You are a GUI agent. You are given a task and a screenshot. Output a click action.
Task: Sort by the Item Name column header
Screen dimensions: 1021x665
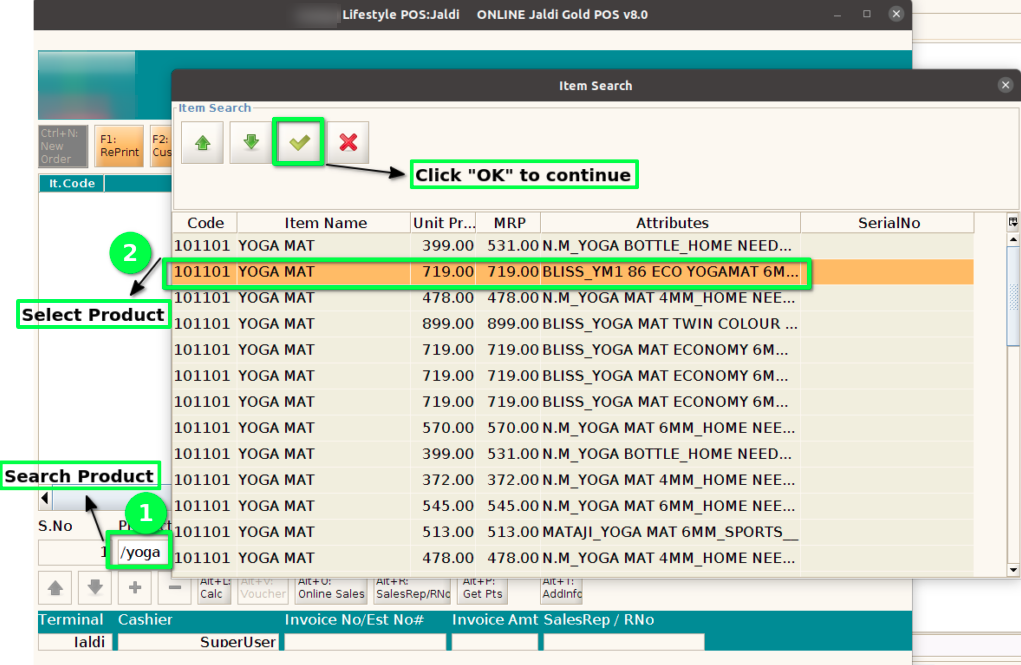coord(324,223)
